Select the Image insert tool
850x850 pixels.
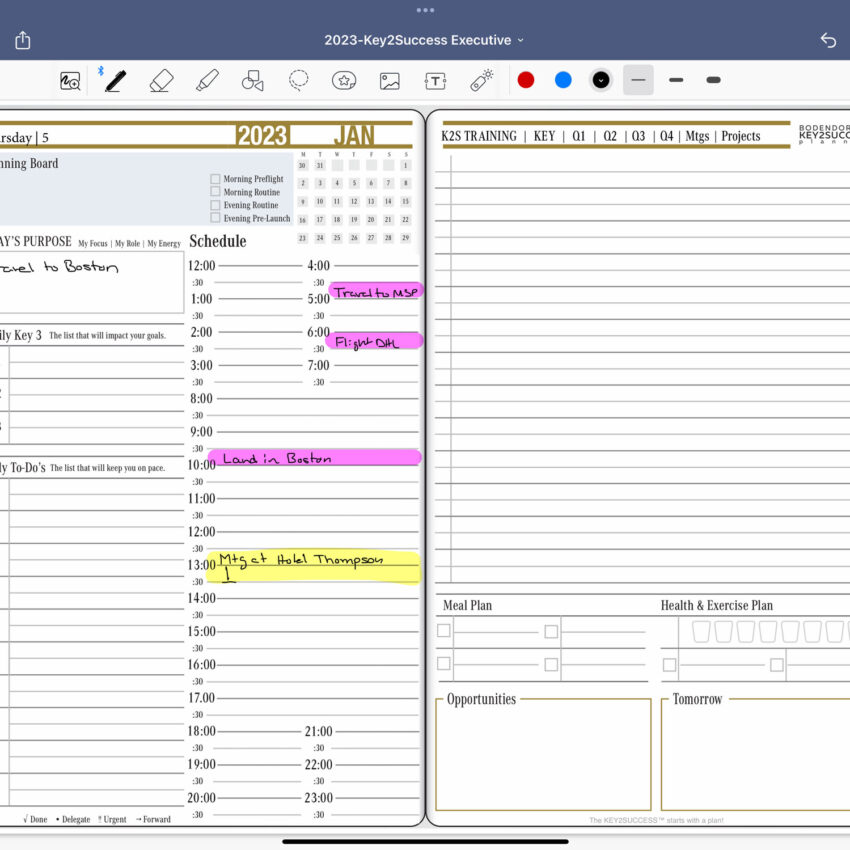pyautogui.click(x=390, y=81)
